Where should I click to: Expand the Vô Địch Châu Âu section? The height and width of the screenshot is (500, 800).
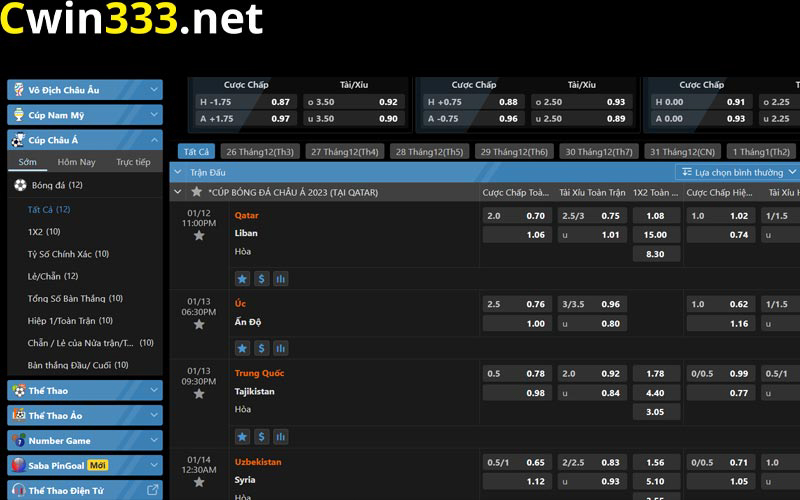154,90
